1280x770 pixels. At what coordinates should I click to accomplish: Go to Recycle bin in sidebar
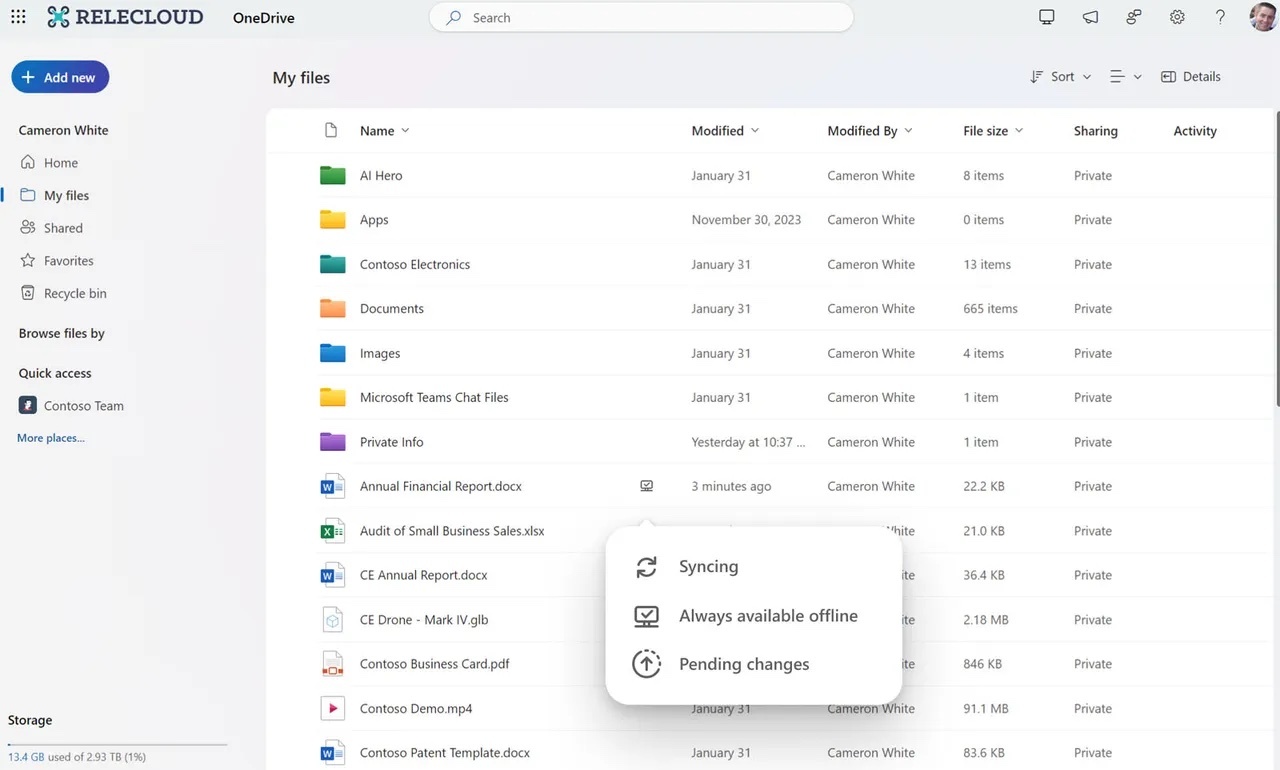click(74, 293)
